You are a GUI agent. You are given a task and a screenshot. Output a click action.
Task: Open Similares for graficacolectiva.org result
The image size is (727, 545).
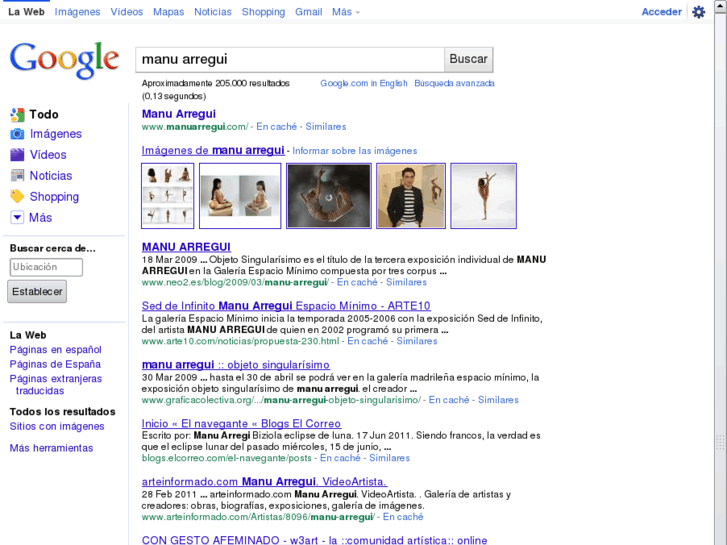tap(498, 400)
